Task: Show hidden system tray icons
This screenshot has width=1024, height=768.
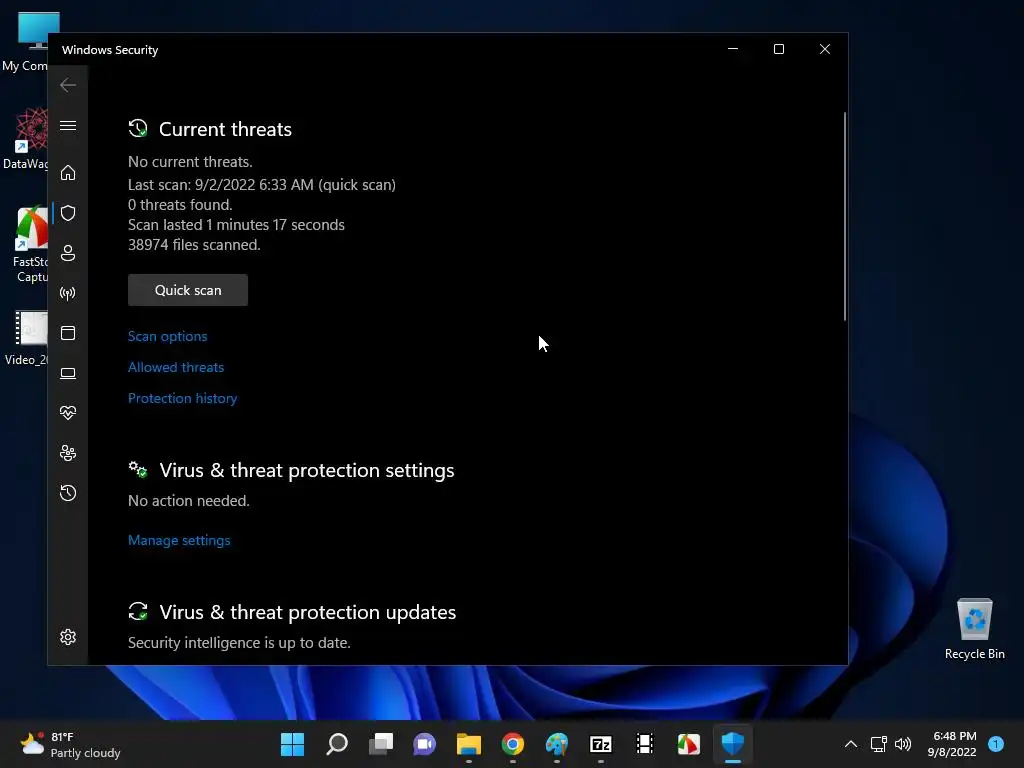Action: tap(851, 744)
